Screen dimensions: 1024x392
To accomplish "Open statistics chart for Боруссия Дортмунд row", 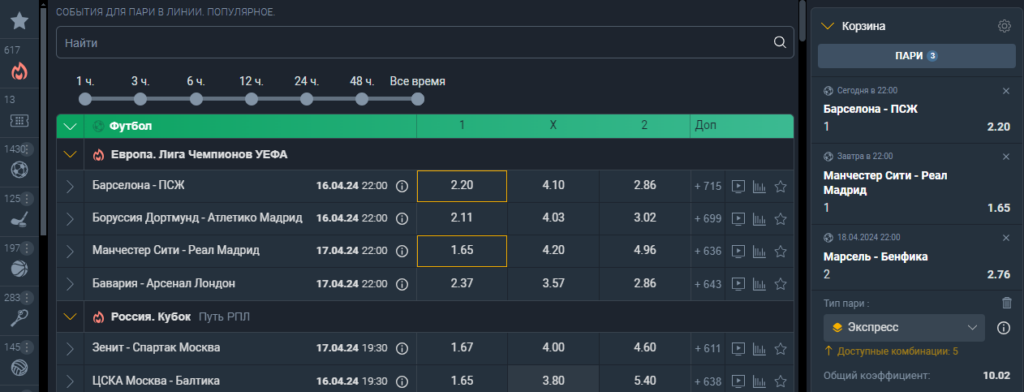I will pyautogui.click(x=759, y=218).
